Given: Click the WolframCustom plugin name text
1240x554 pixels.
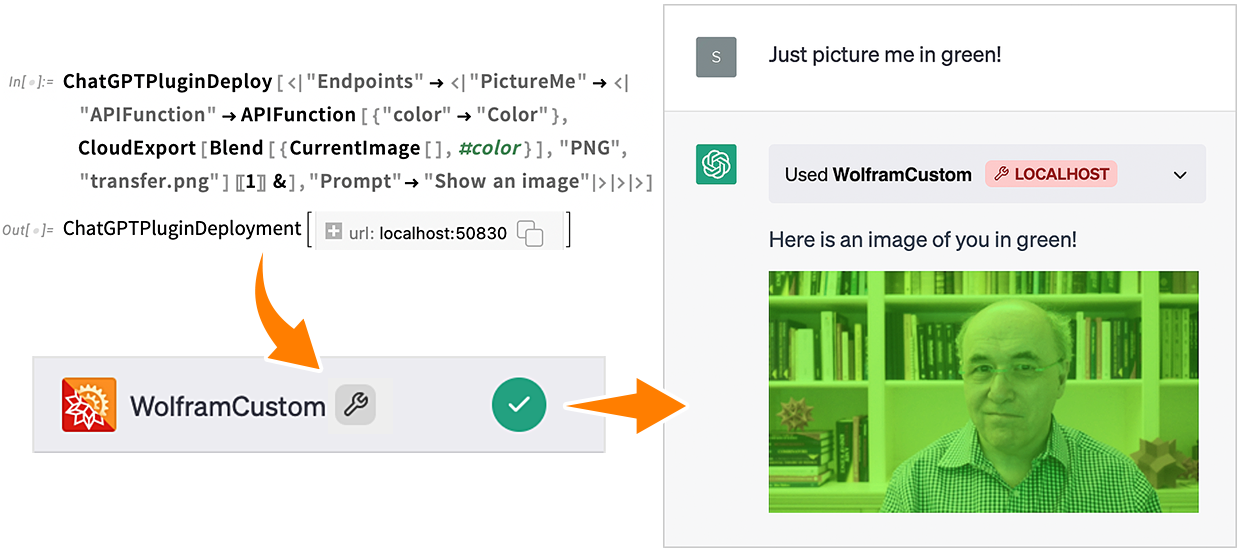Looking at the screenshot, I should 227,406.
